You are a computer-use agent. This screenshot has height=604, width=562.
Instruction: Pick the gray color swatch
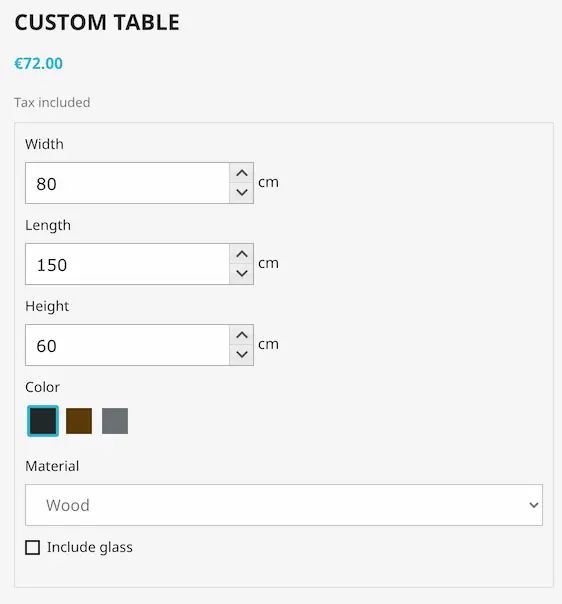point(115,421)
